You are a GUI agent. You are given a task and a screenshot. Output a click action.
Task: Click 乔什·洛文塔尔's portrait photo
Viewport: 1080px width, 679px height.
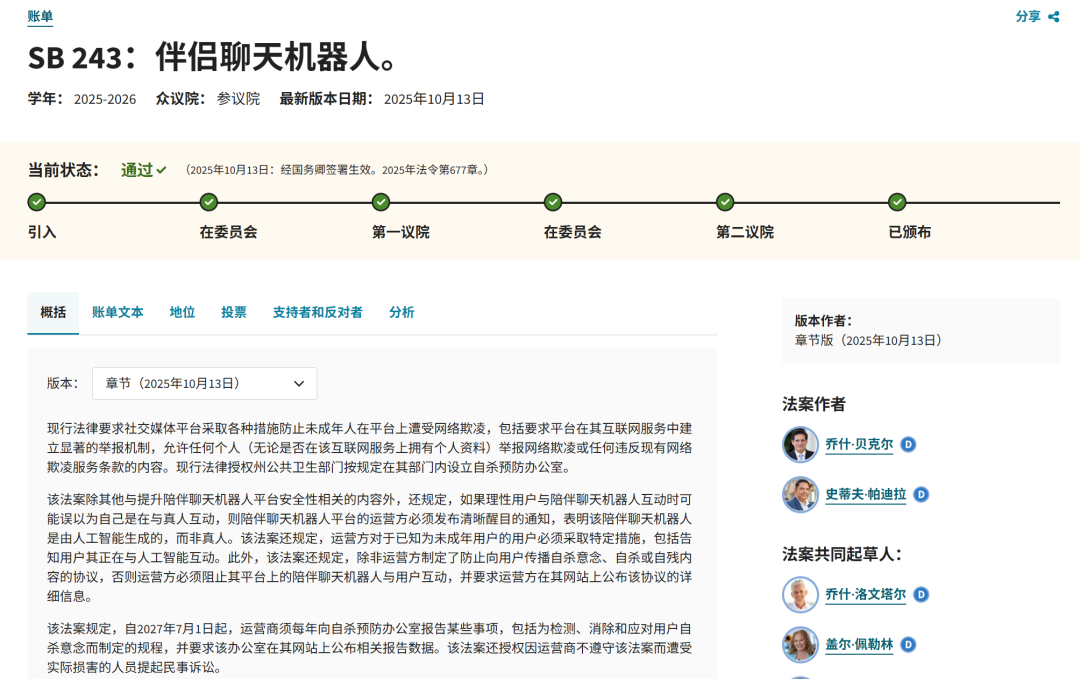(x=800, y=594)
